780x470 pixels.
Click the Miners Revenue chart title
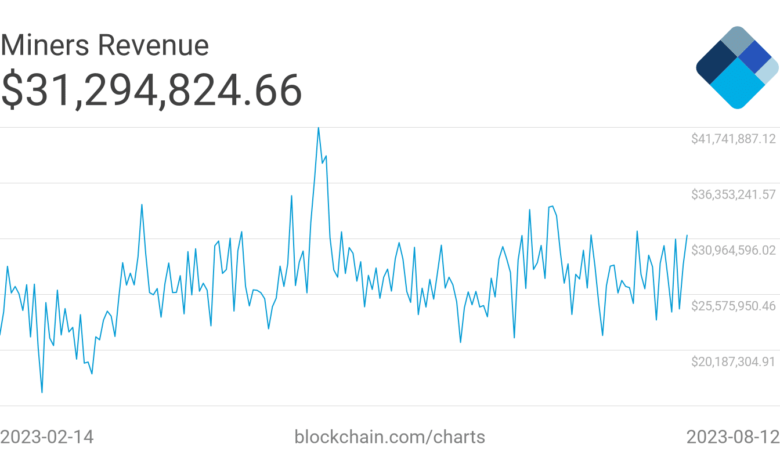(x=105, y=45)
